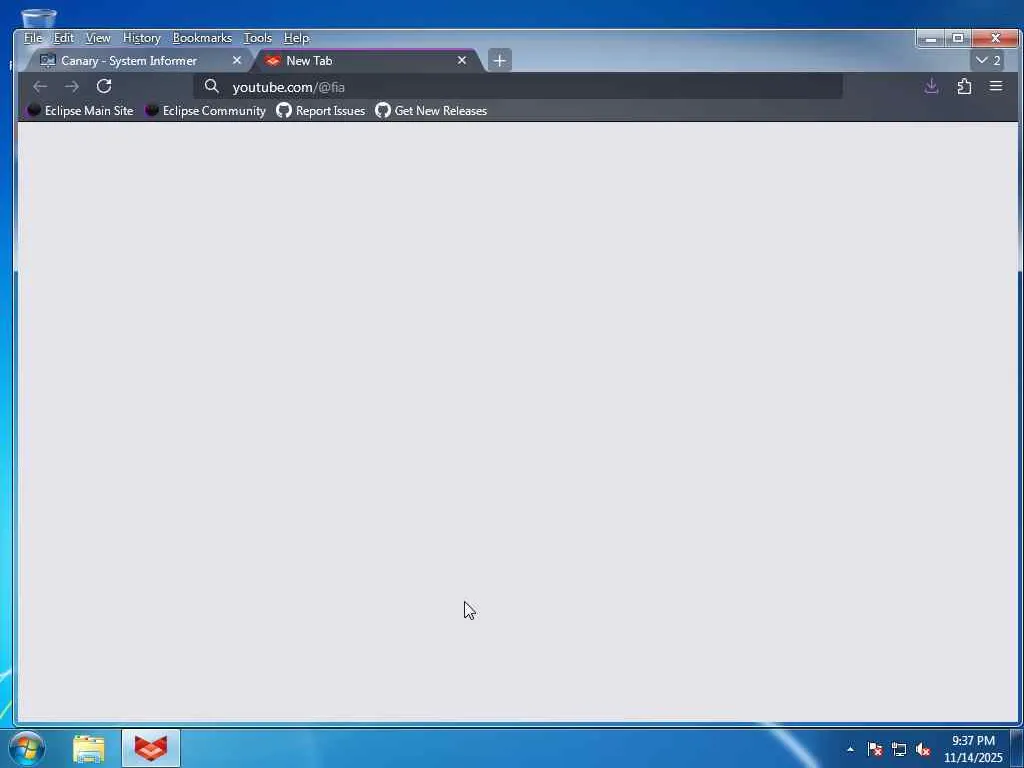Open Get New Releases bookmark
1024x768 pixels.
click(x=431, y=110)
